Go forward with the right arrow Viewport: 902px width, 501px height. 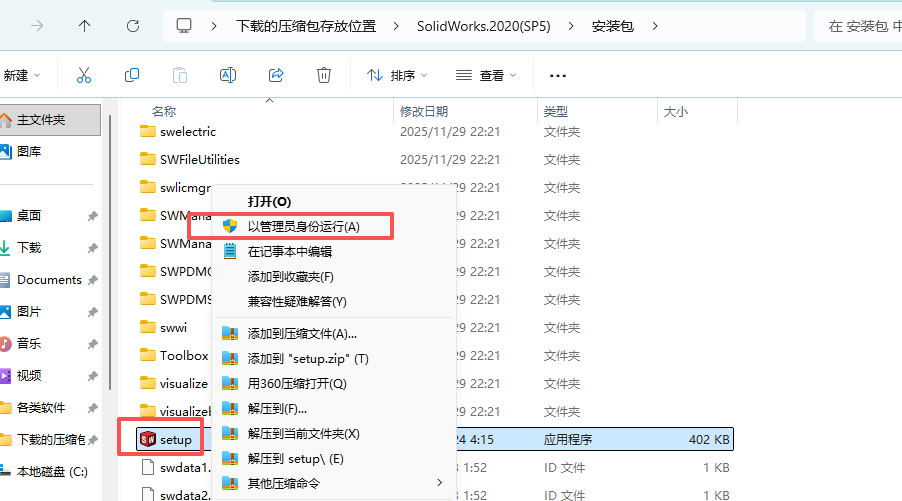[37, 26]
